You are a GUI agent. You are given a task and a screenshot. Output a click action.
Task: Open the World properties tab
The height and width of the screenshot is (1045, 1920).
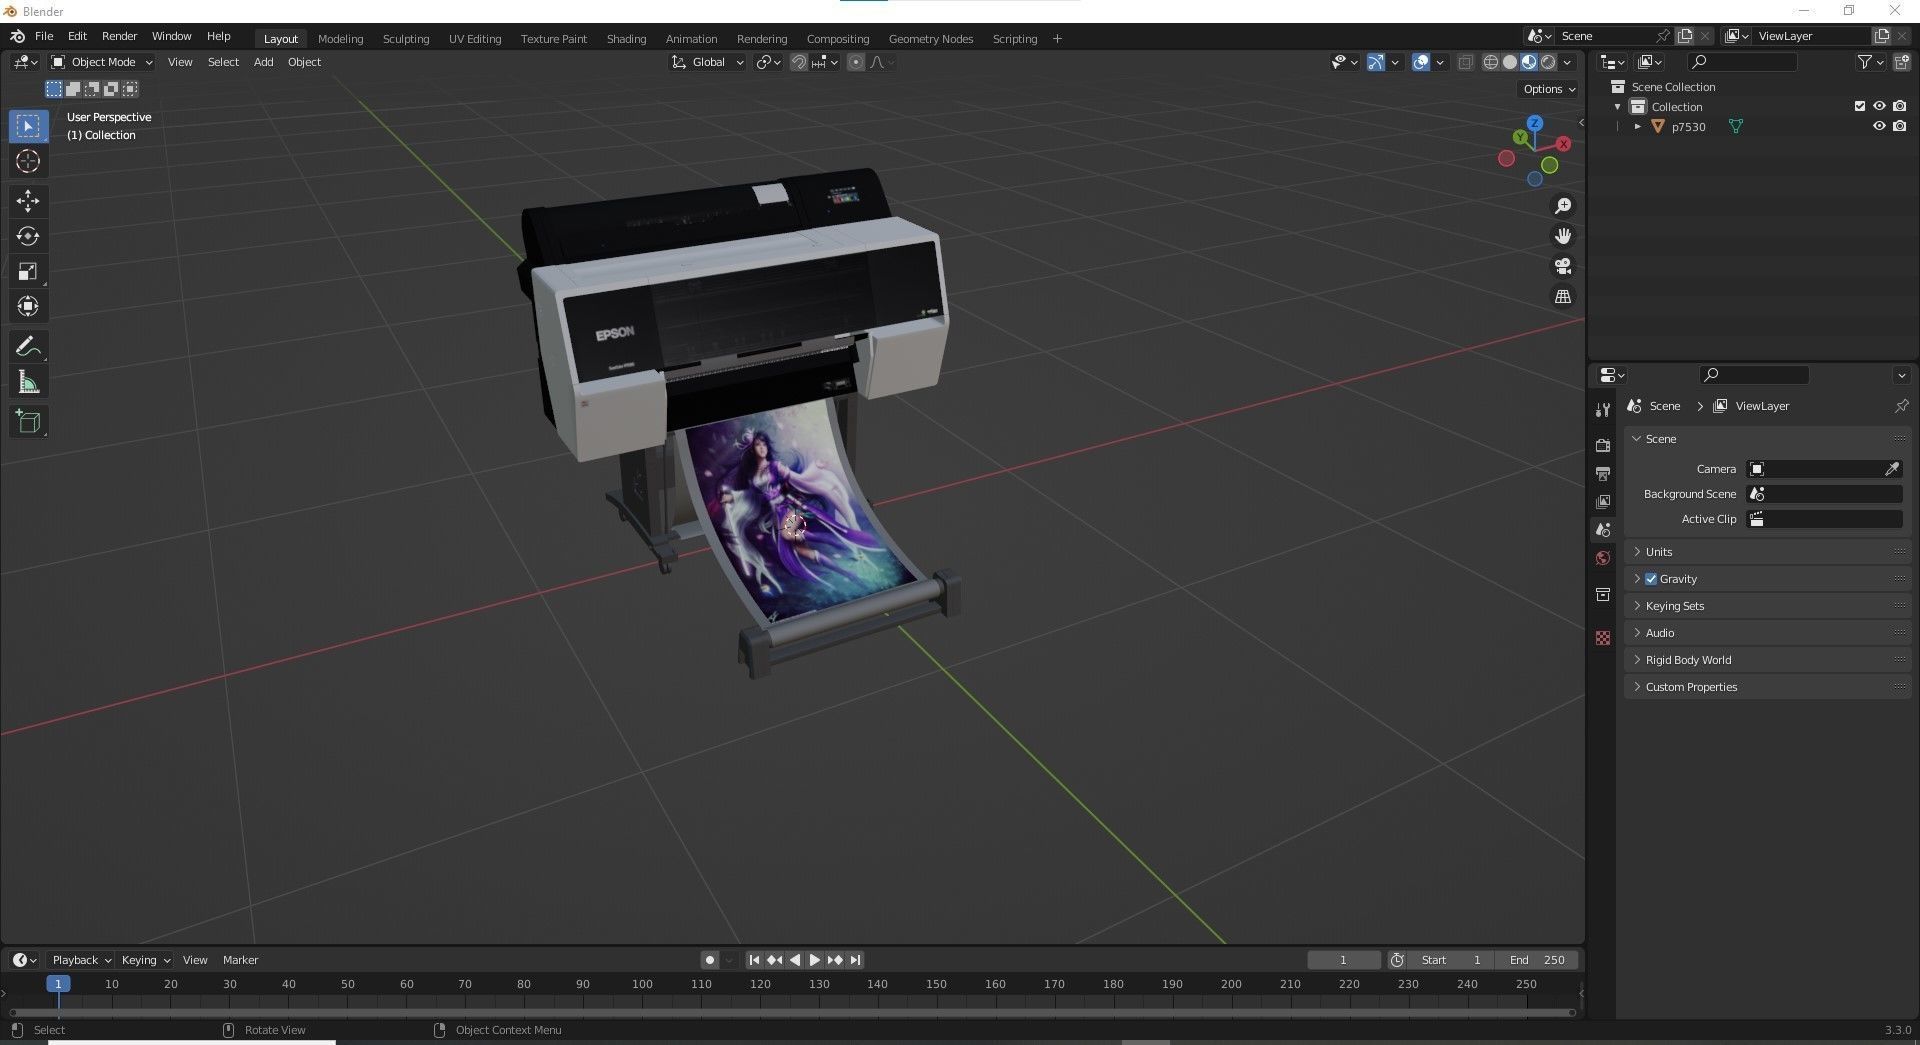[1603, 558]
